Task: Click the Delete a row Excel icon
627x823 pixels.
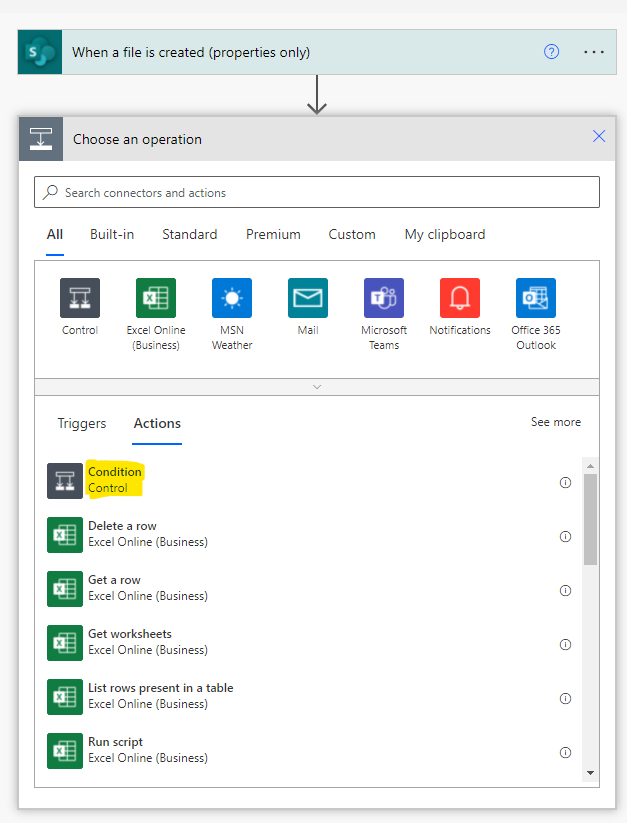Action: (65, 535)
